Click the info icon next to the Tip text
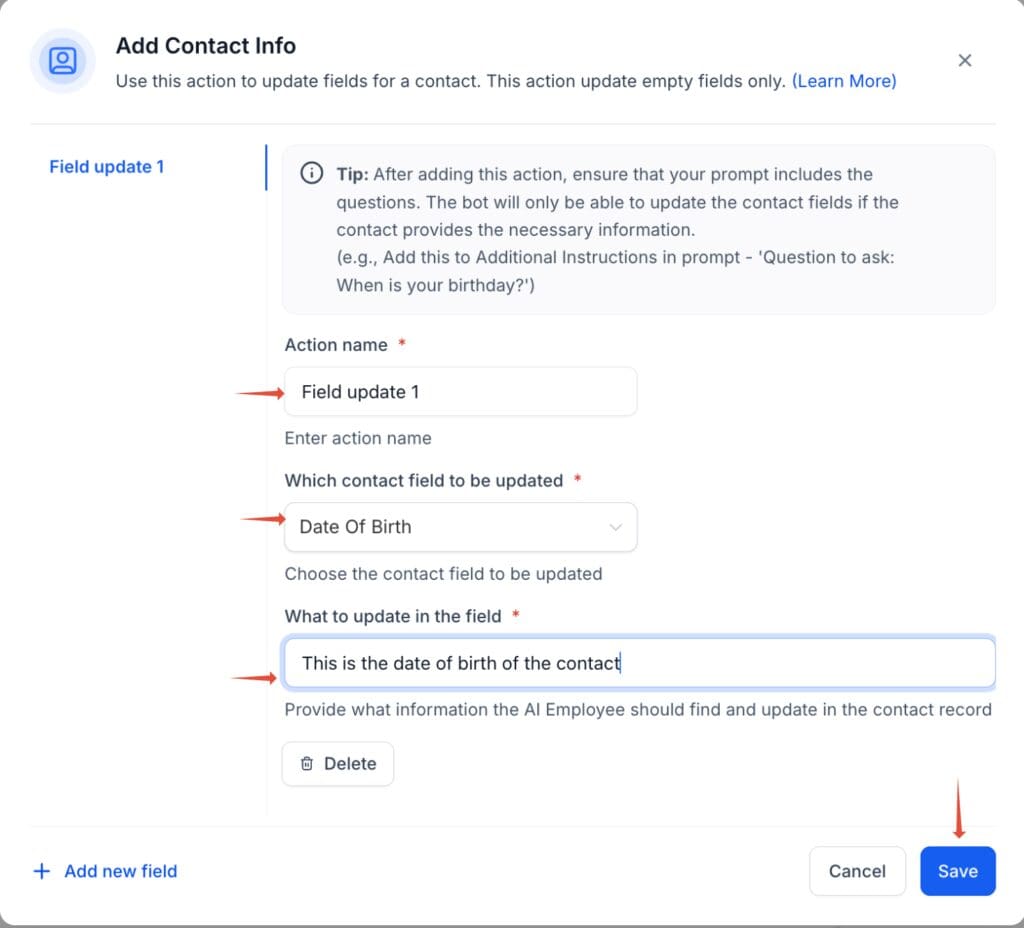 [311, 174]
